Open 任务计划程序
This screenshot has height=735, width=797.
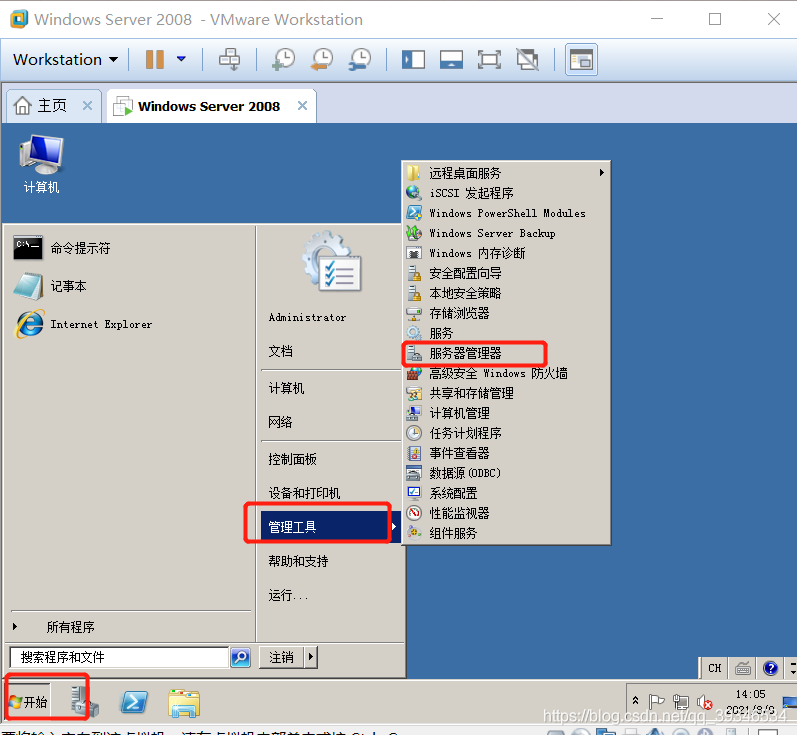click(506, 433)
